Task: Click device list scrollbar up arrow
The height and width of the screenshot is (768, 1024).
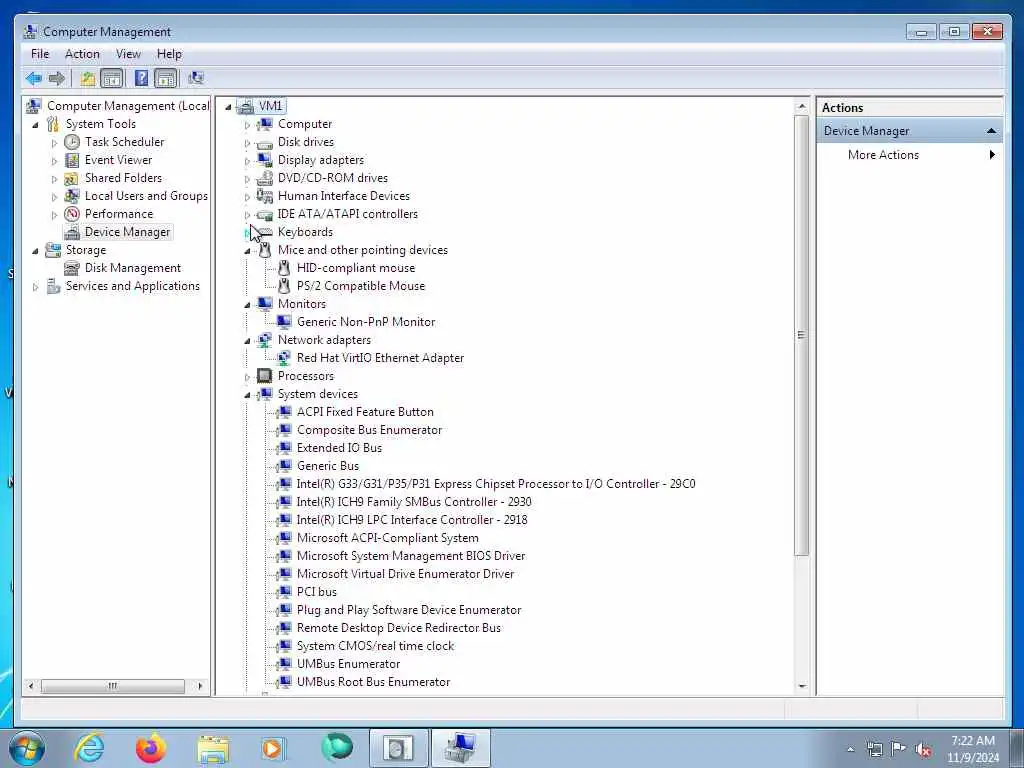Action: [802, 106]
